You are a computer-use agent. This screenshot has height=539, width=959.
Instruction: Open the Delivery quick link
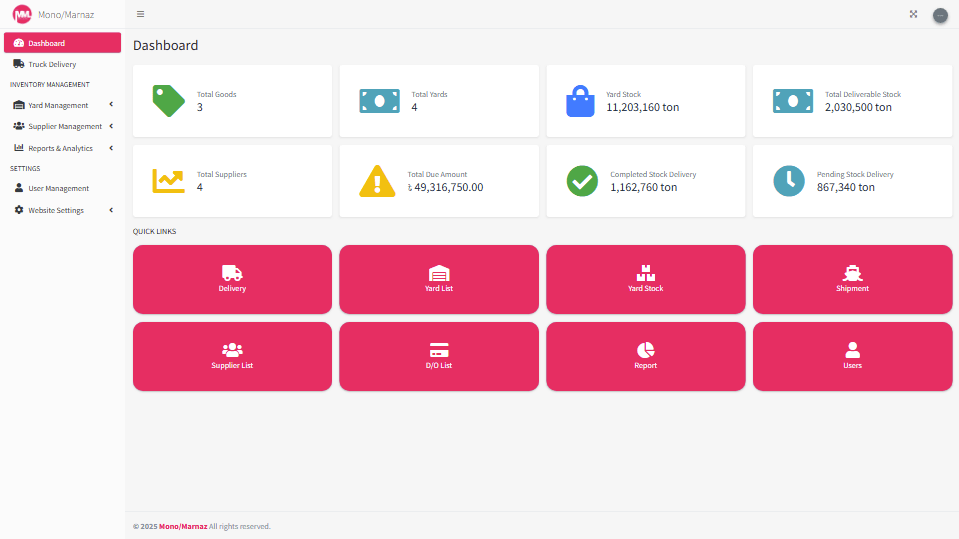coord(232,280)
